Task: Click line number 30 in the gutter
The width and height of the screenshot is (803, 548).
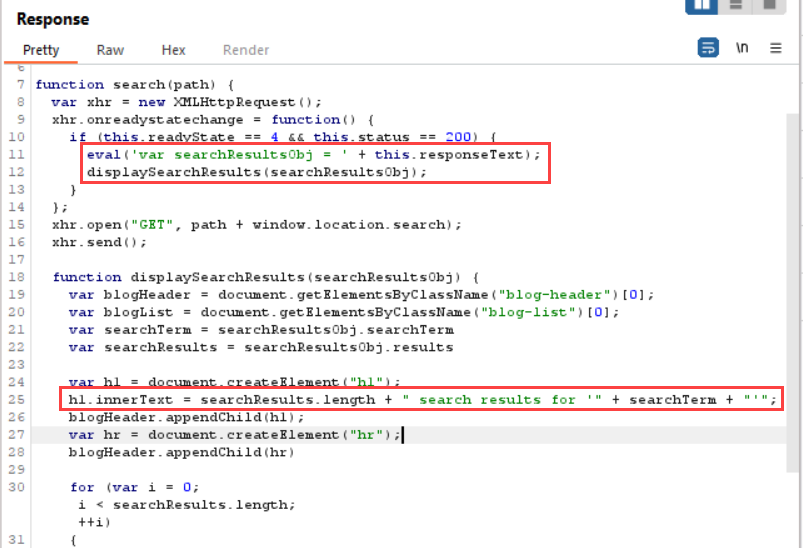Action: coord(16,487)
